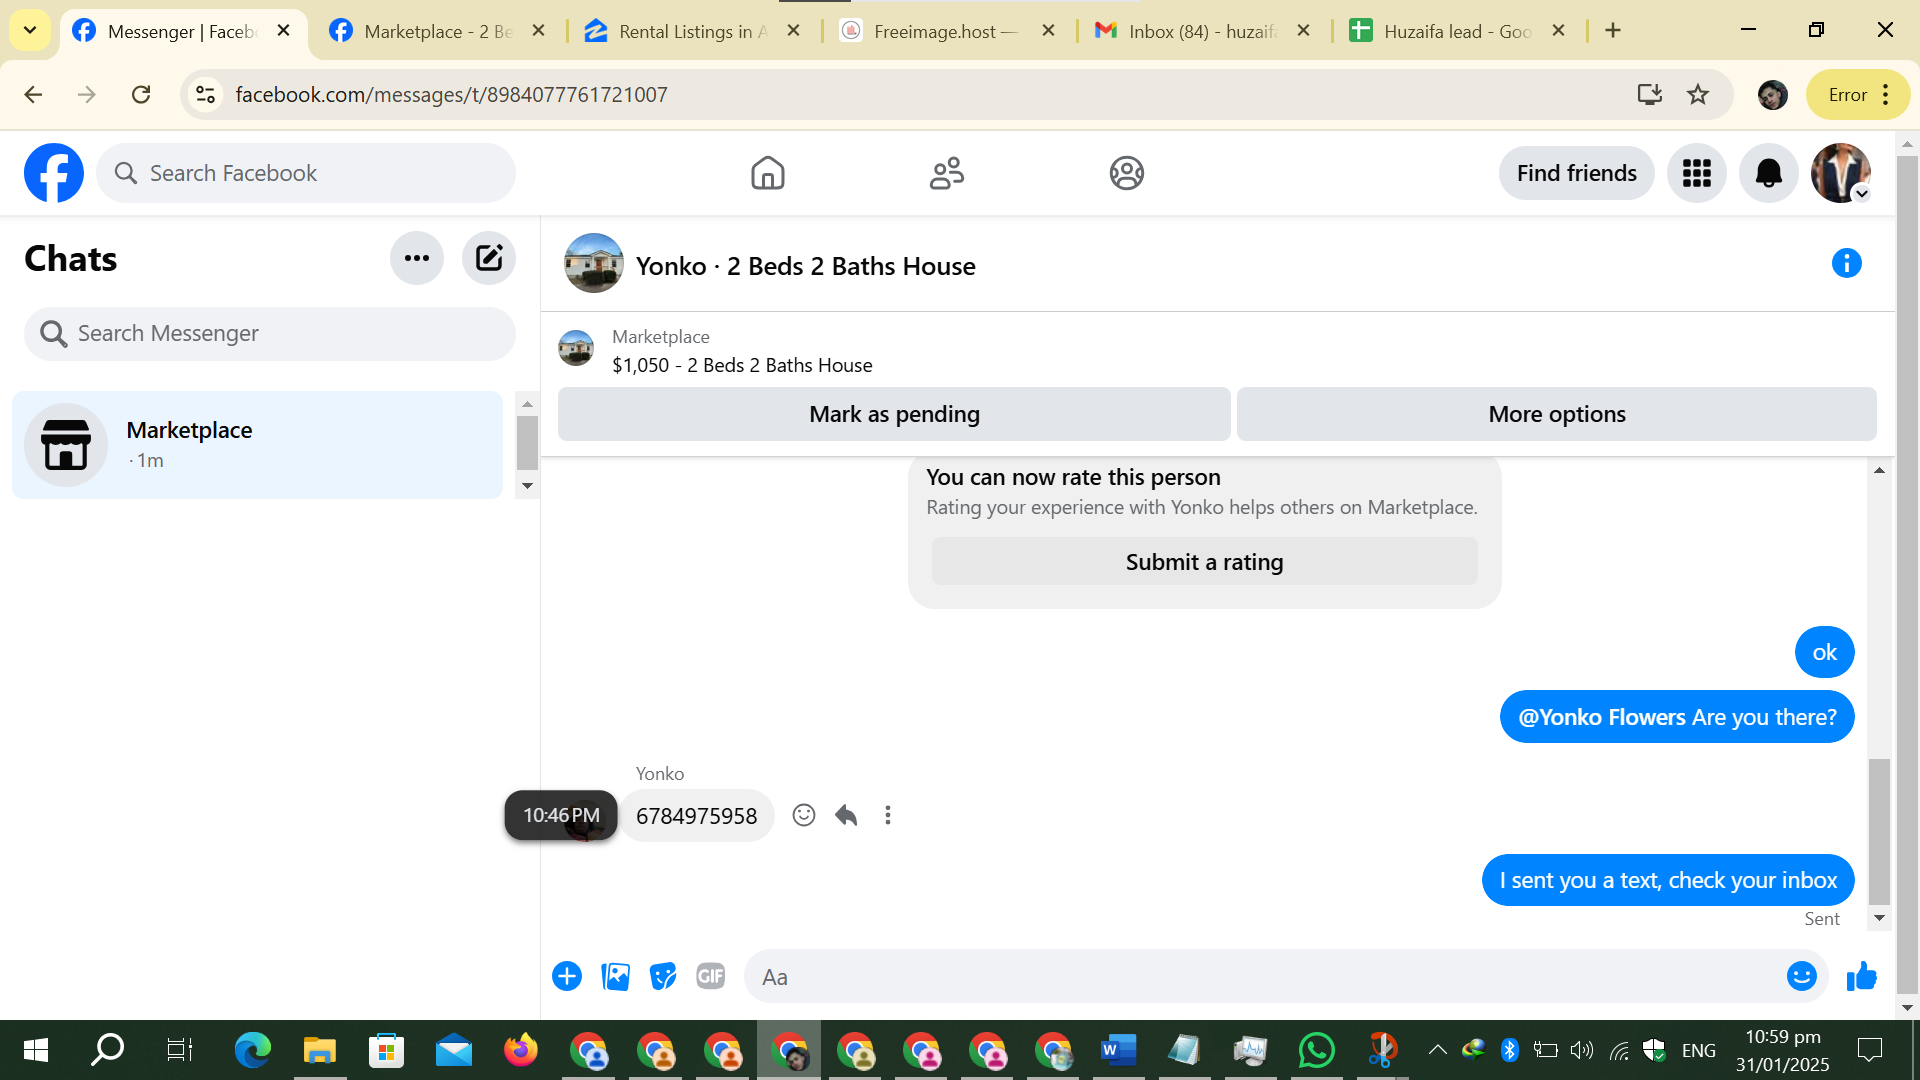Open the emoji picker in message box
The width and height of the screenshot is (1920, 1080).
(x=1802, y=976)
